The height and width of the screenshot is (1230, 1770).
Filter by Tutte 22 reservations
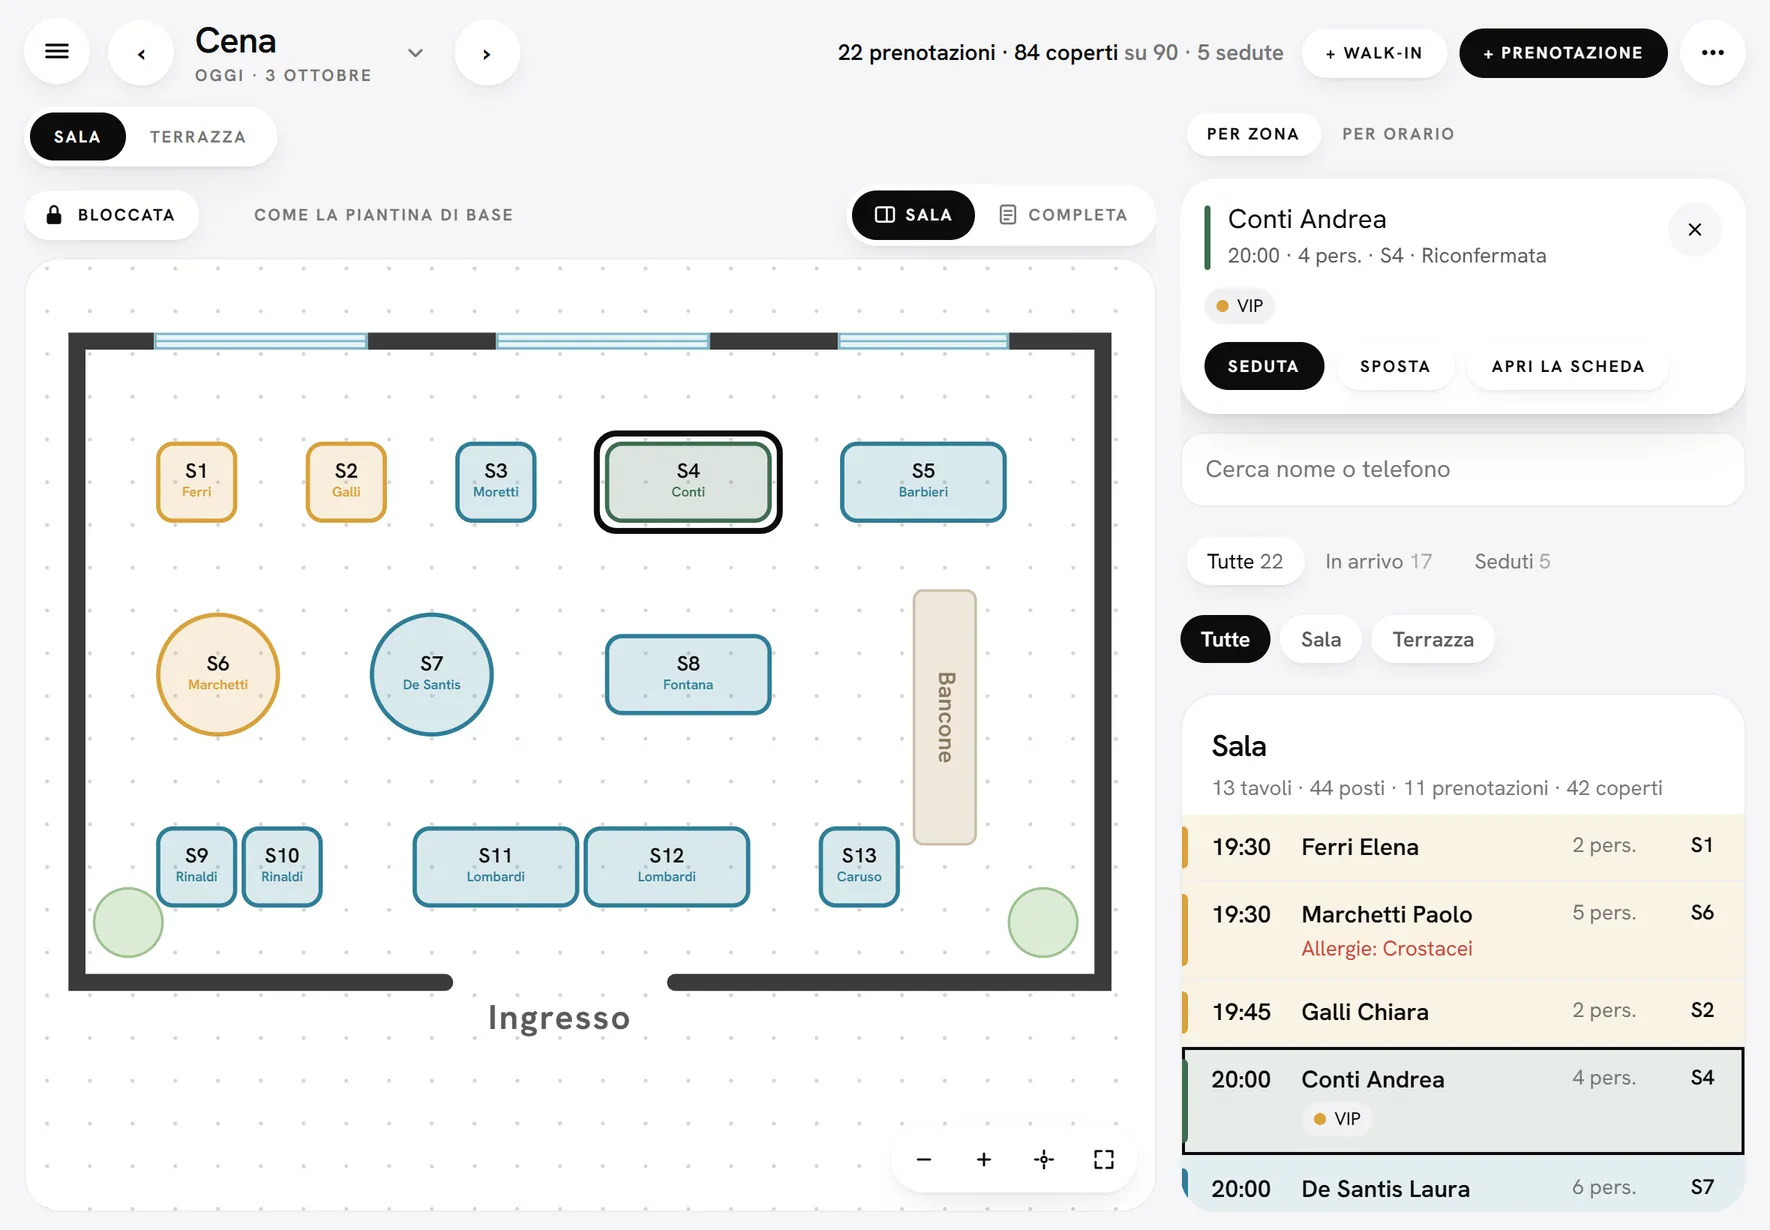click(1245, 561)
